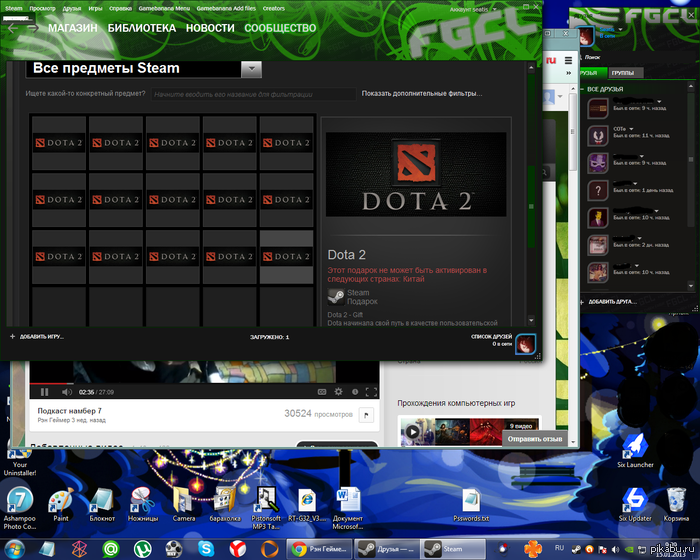This screenshot has height=560, width=700.
Task: Open the Справка menu
Action: pyautogui.click(x=120, y=8)
